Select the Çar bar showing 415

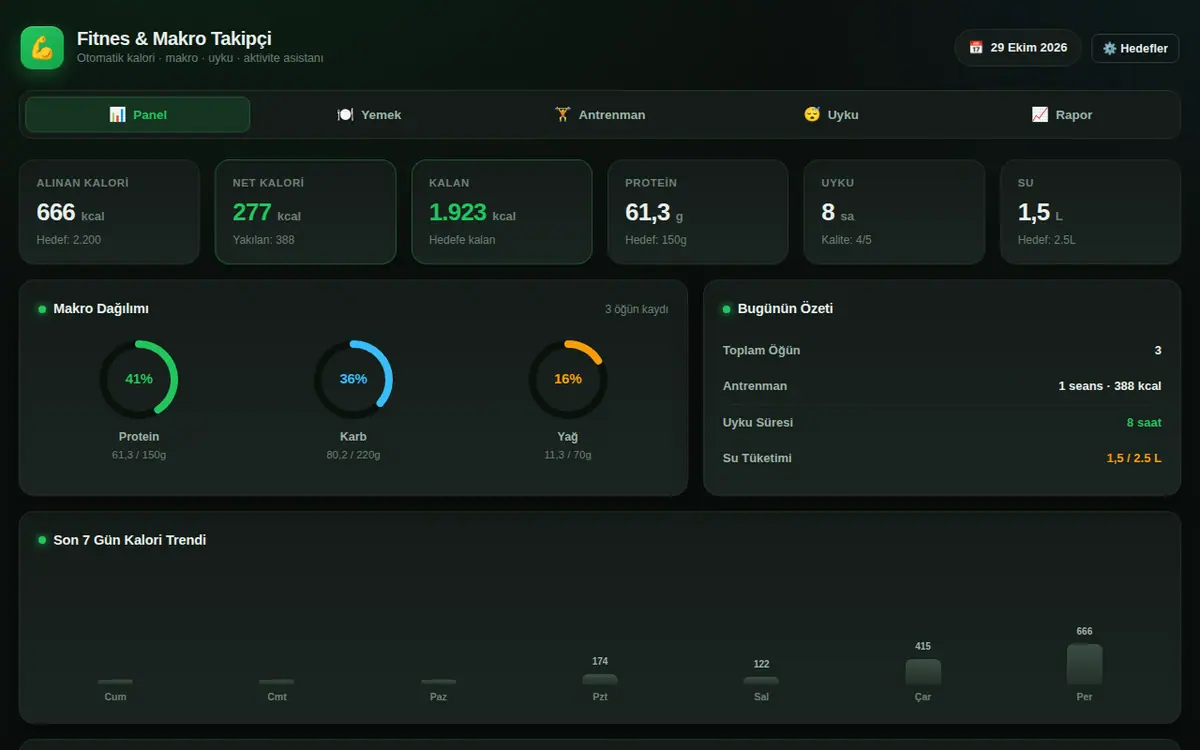(x=923, y=672)
